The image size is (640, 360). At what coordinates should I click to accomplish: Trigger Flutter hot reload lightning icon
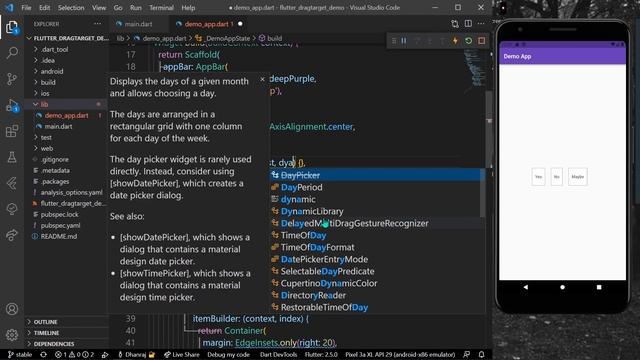(x=455, y=41)
